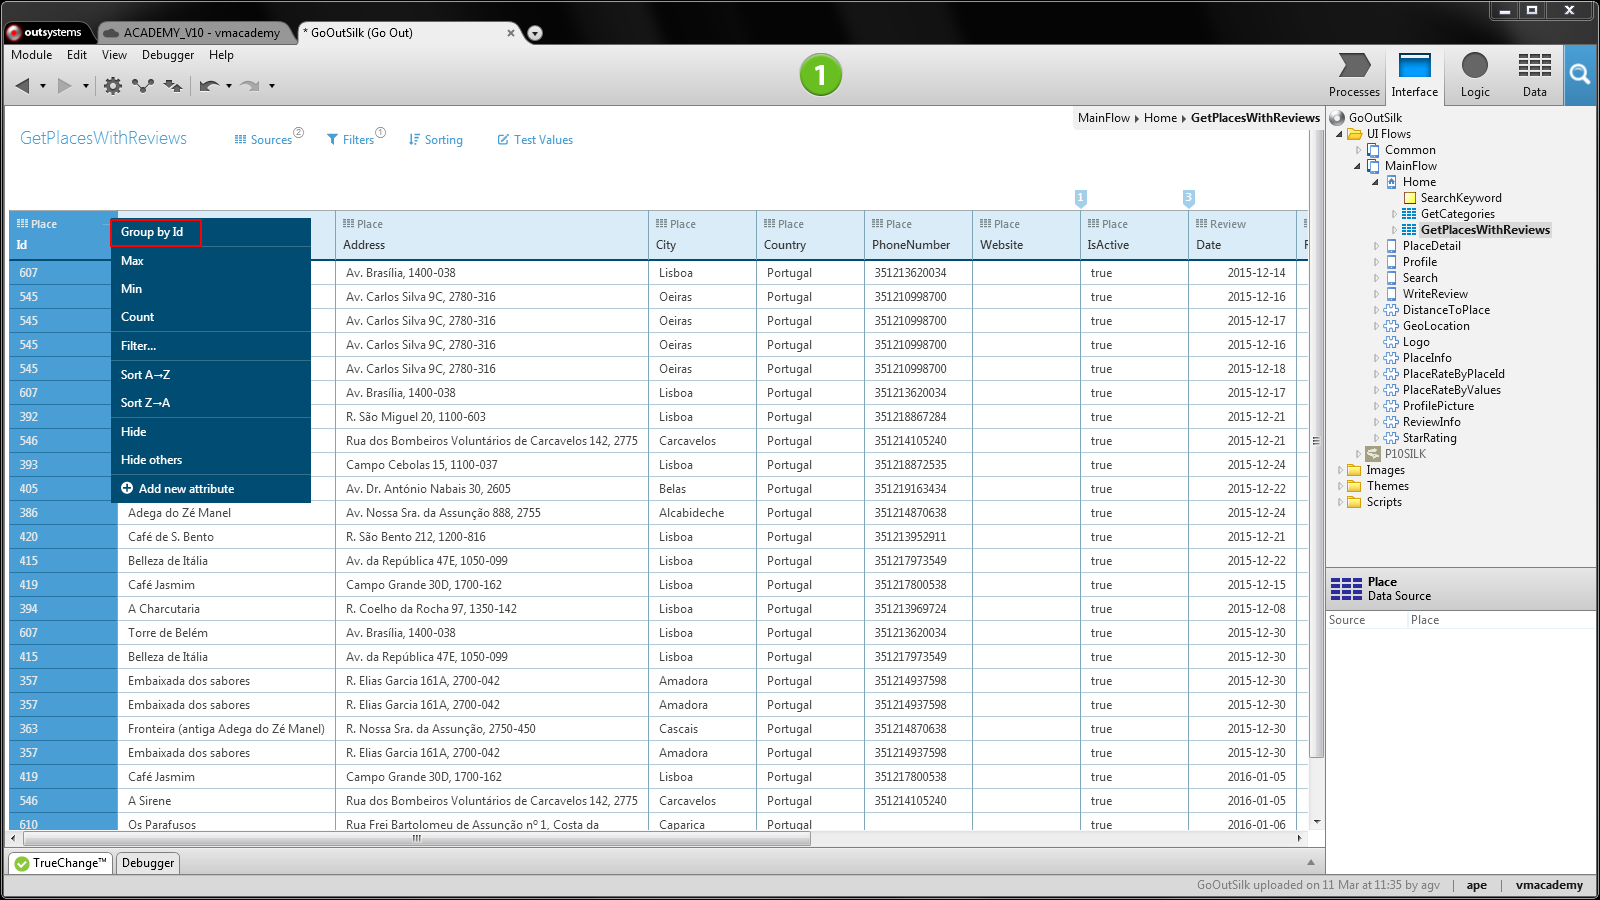1600x900 pixels.
Task: Expand the PlaceDetail screen node
Action: coord(1376,246)
